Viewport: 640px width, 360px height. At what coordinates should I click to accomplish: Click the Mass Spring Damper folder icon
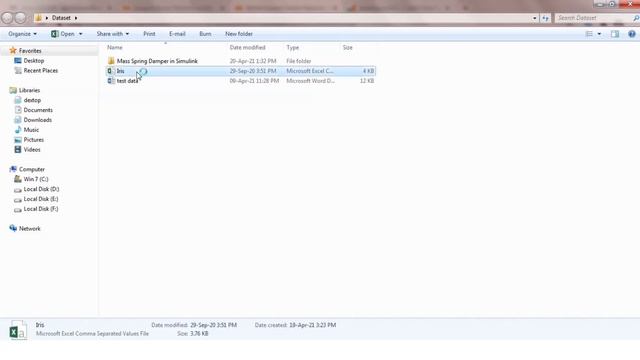point(111,61)
